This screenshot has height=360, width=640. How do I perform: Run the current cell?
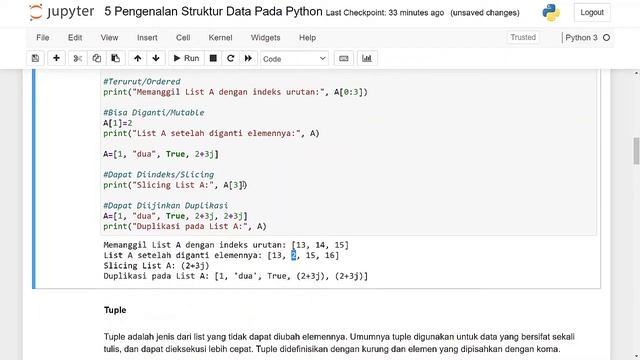[x=186, y=58]
